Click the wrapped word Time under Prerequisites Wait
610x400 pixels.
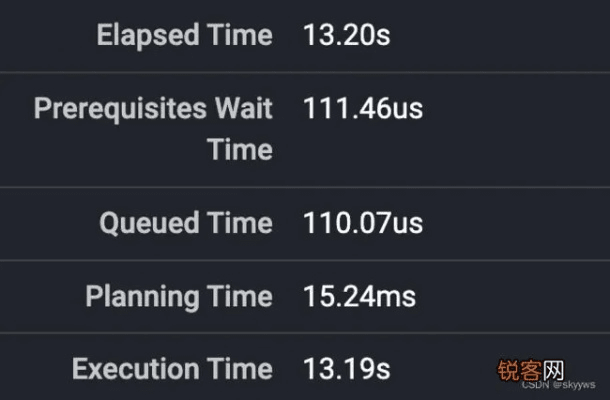pyautogui.click(x=240, y=150)
